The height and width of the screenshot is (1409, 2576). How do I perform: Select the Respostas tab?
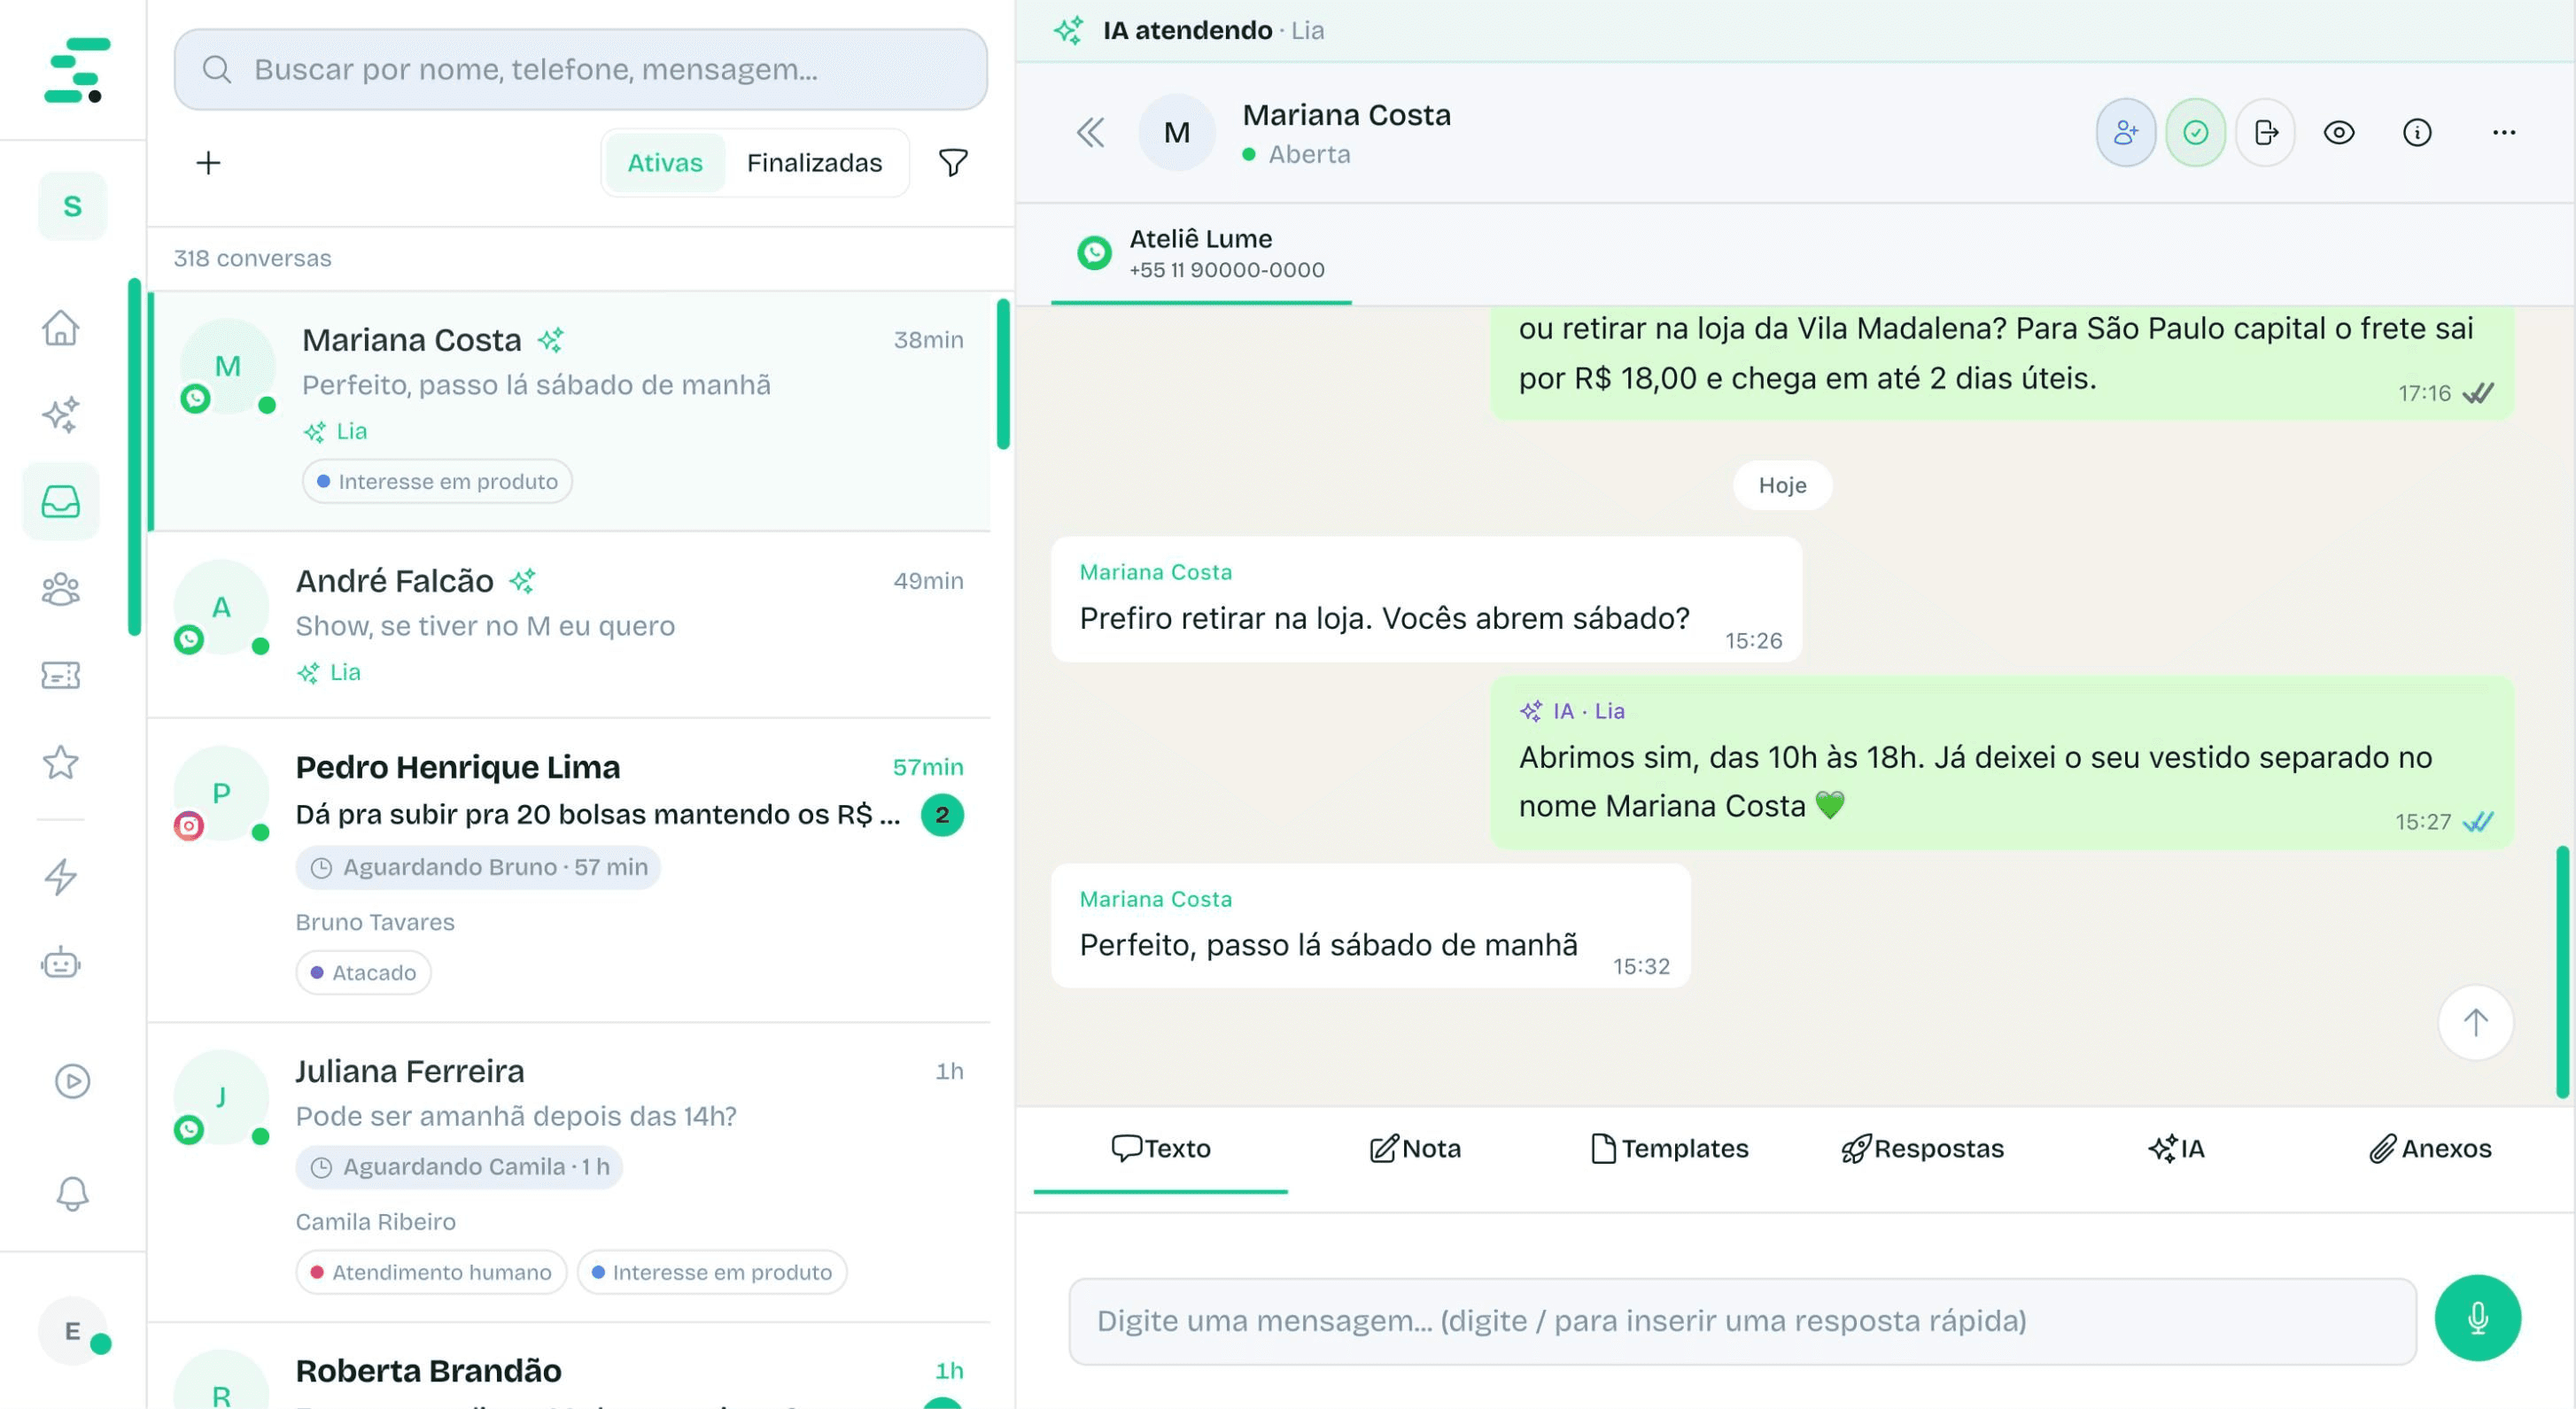tap(1923, 1148)
